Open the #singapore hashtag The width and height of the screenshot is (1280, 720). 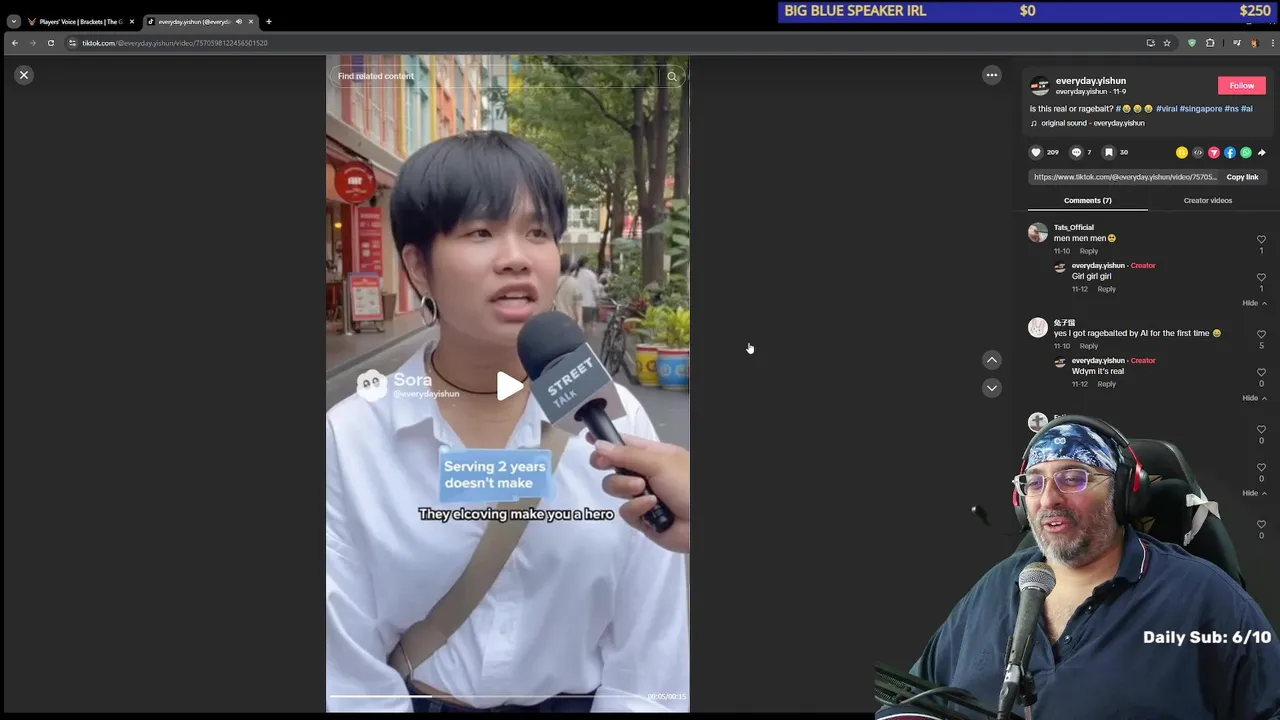click(1201, 108)
